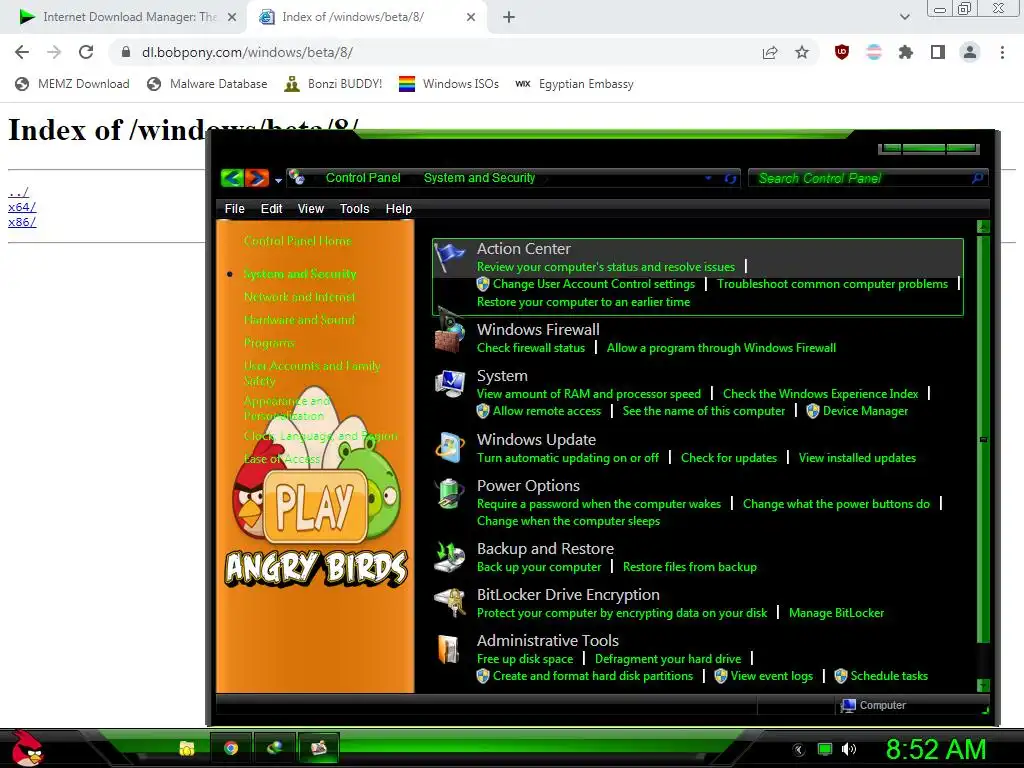Open Chrome's three-dot menu
This screenshot has width=1024, height=768.
pos(1002,52)
